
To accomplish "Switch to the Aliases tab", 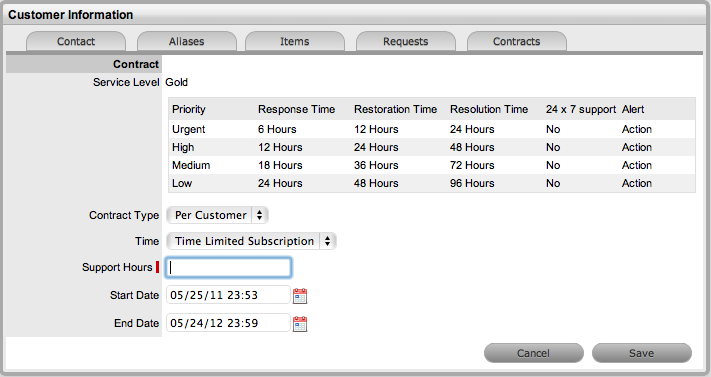I will (186, 41).
